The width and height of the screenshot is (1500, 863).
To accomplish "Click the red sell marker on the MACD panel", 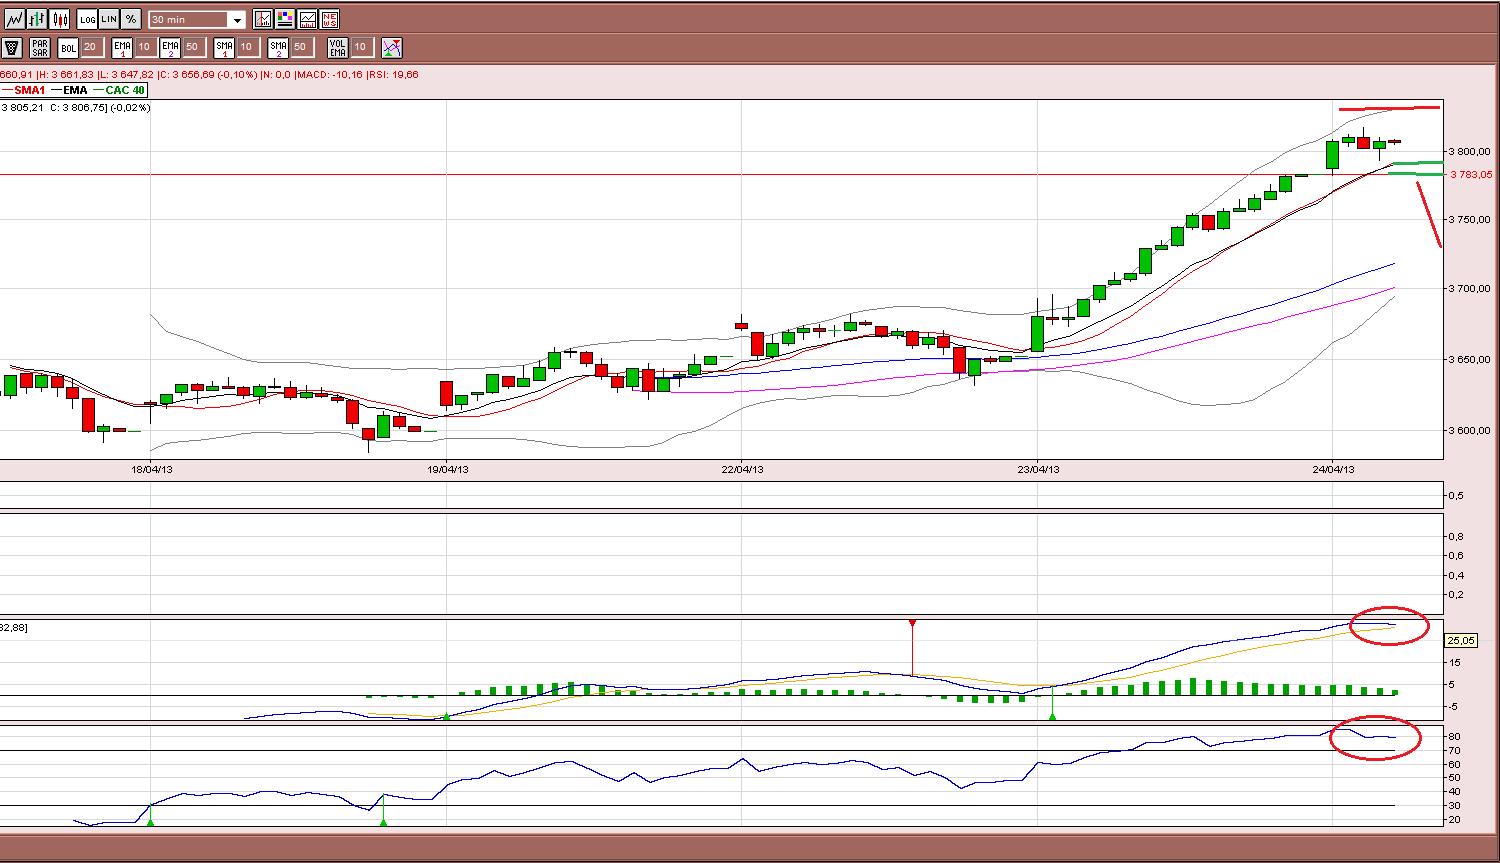I will (912, 623).
